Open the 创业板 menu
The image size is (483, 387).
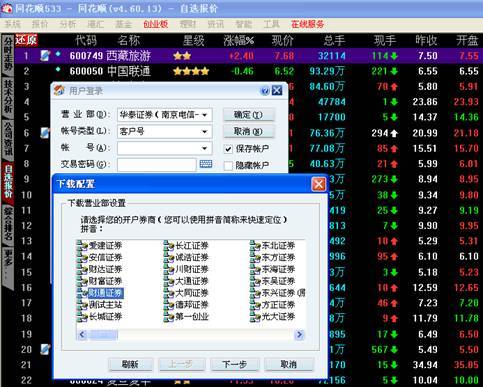(x=155, y=24)
